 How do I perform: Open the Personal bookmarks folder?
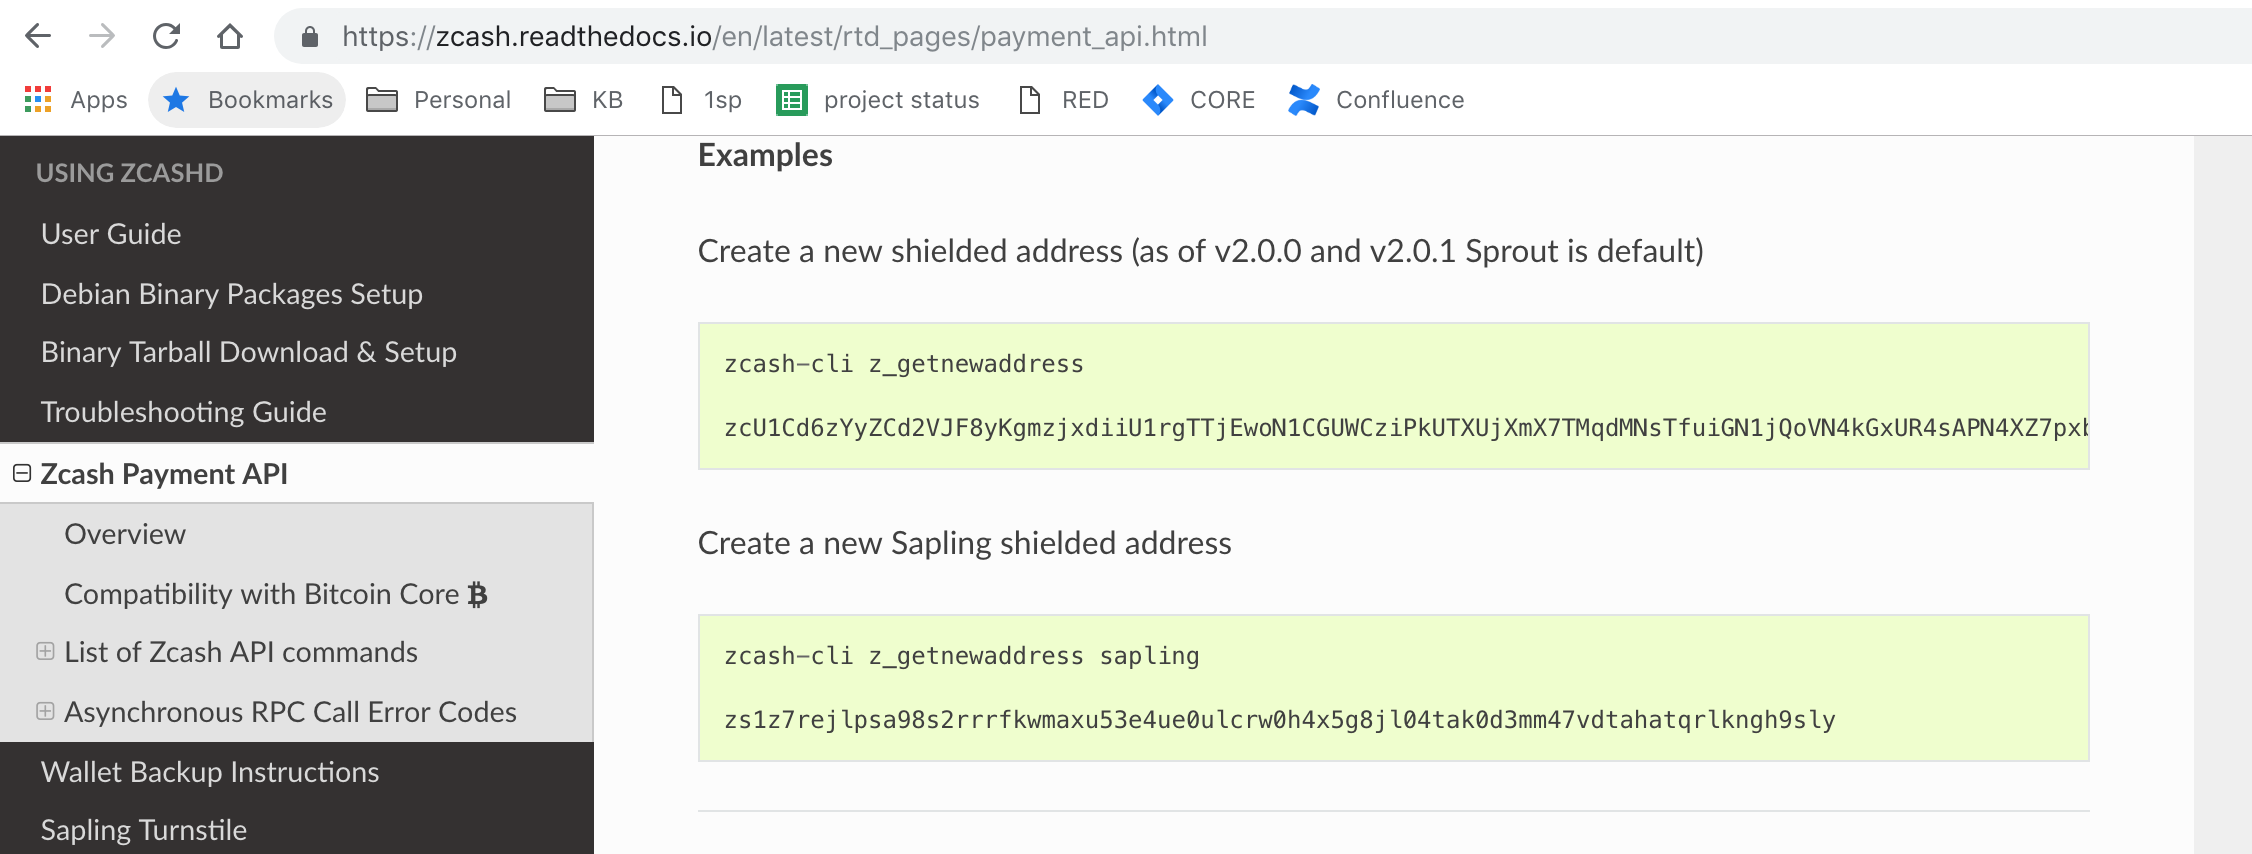point(438,99)
